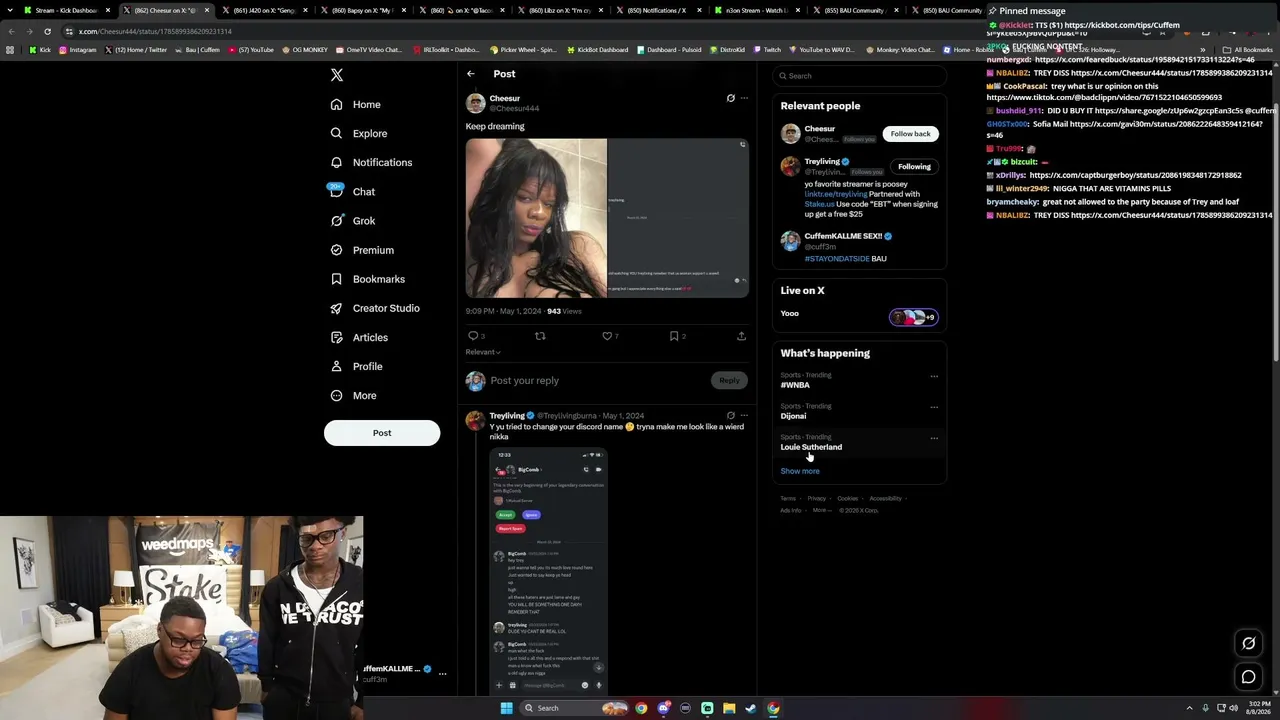
Task: Switch to the Kick Dashboard stream tab
Action: coord(66,10)
